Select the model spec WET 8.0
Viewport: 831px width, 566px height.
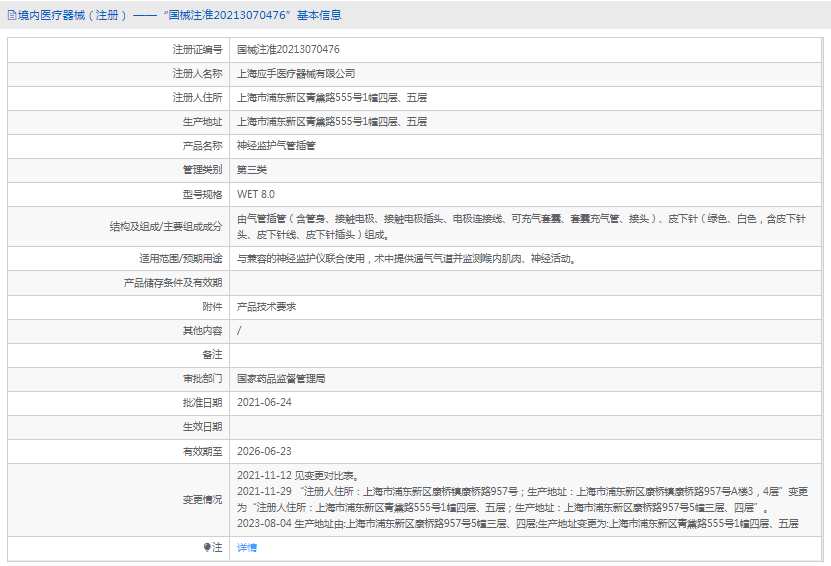[256, 194]
